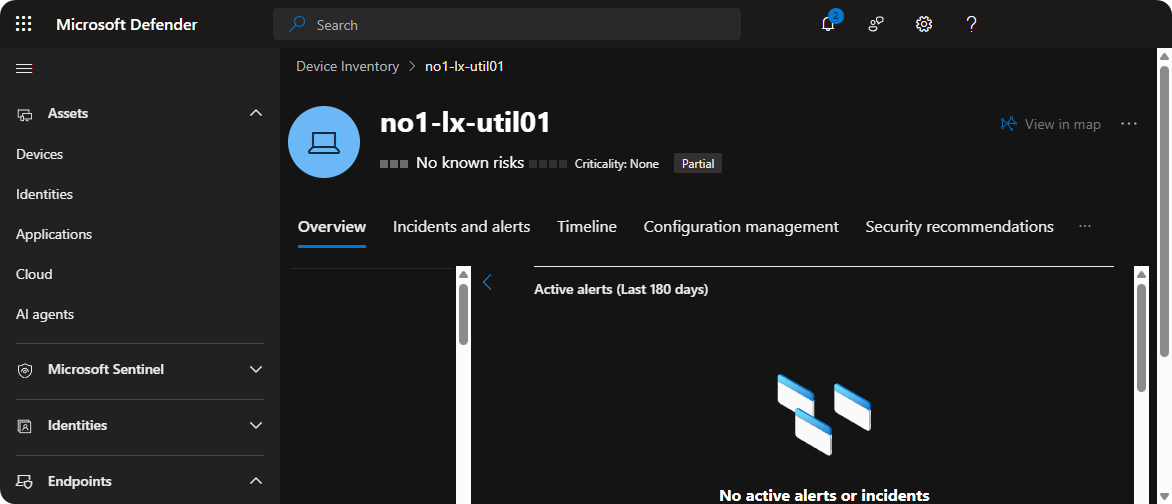The width and height of the screenshot is (1172, 504).
Task: Expand the Identities nav group chevron
Action: click(255, 426)
